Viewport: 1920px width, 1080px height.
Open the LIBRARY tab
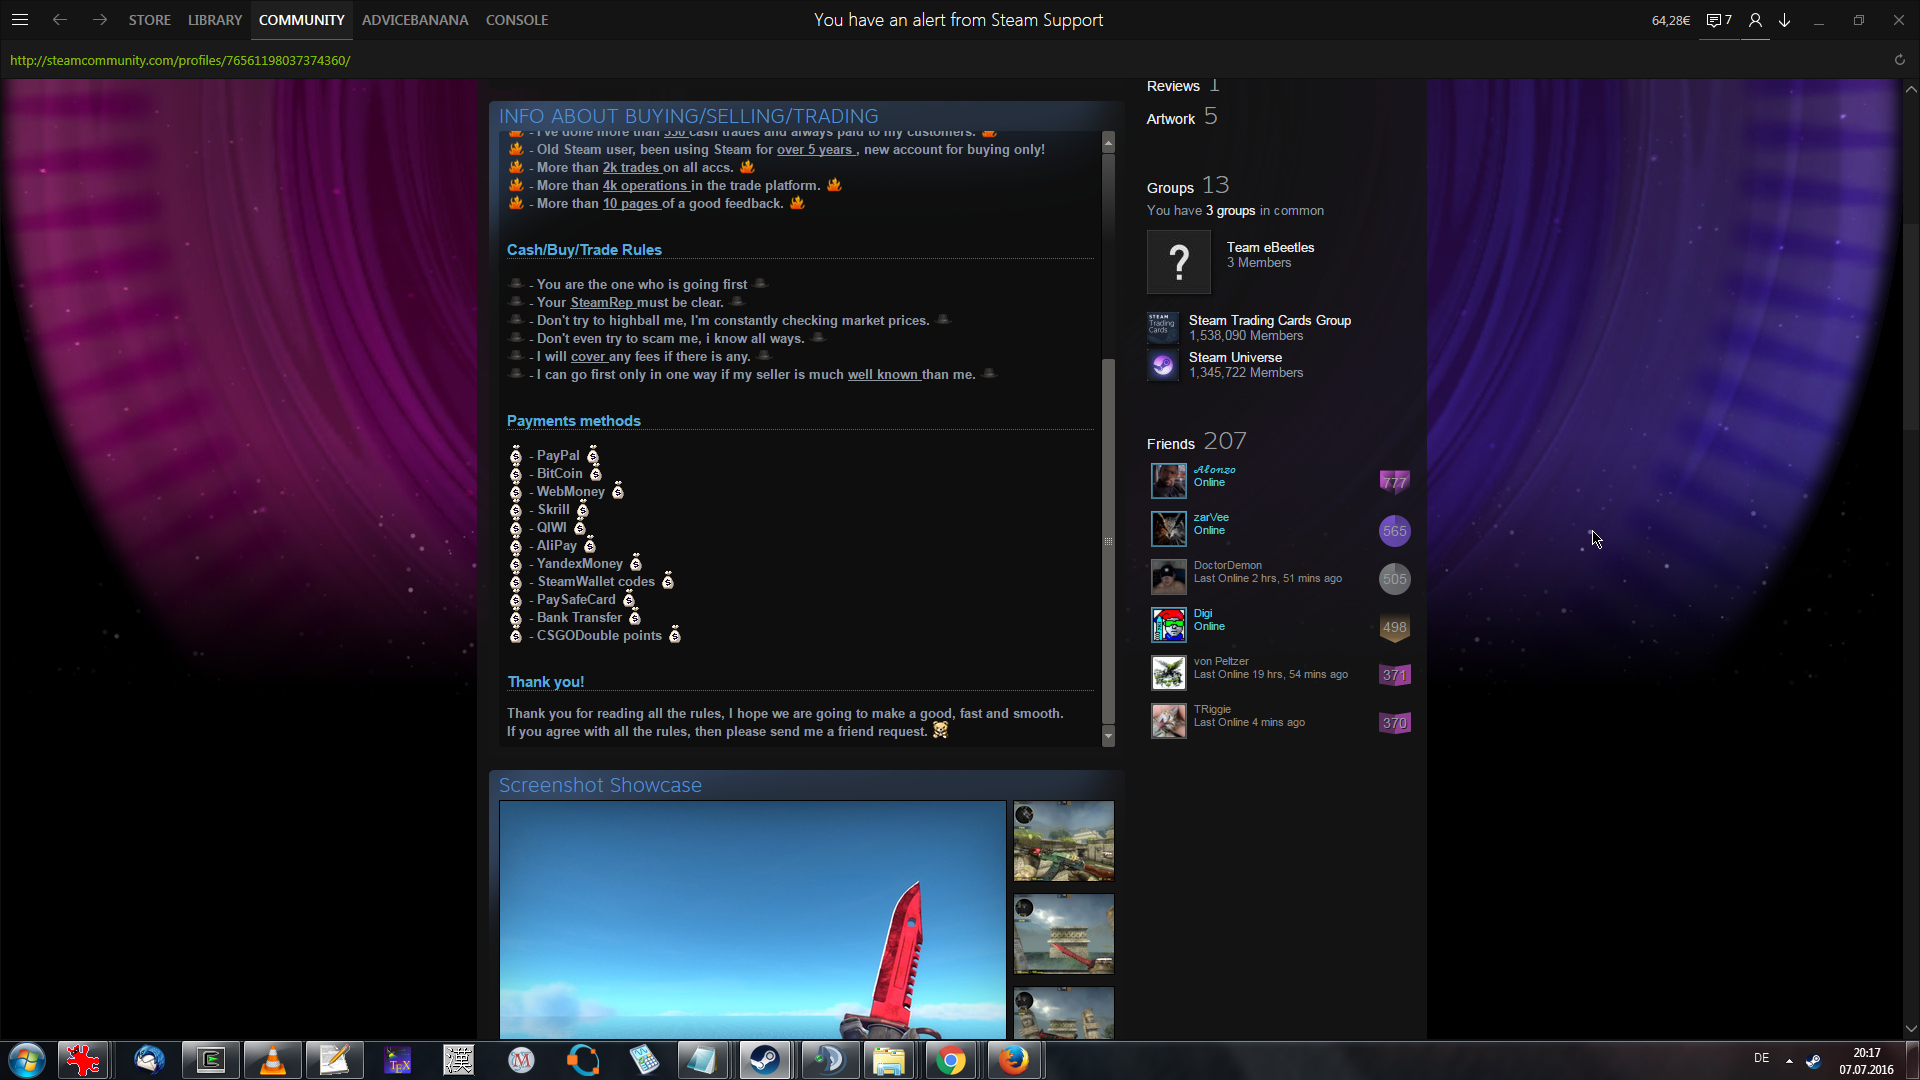[x=215, y=20]
